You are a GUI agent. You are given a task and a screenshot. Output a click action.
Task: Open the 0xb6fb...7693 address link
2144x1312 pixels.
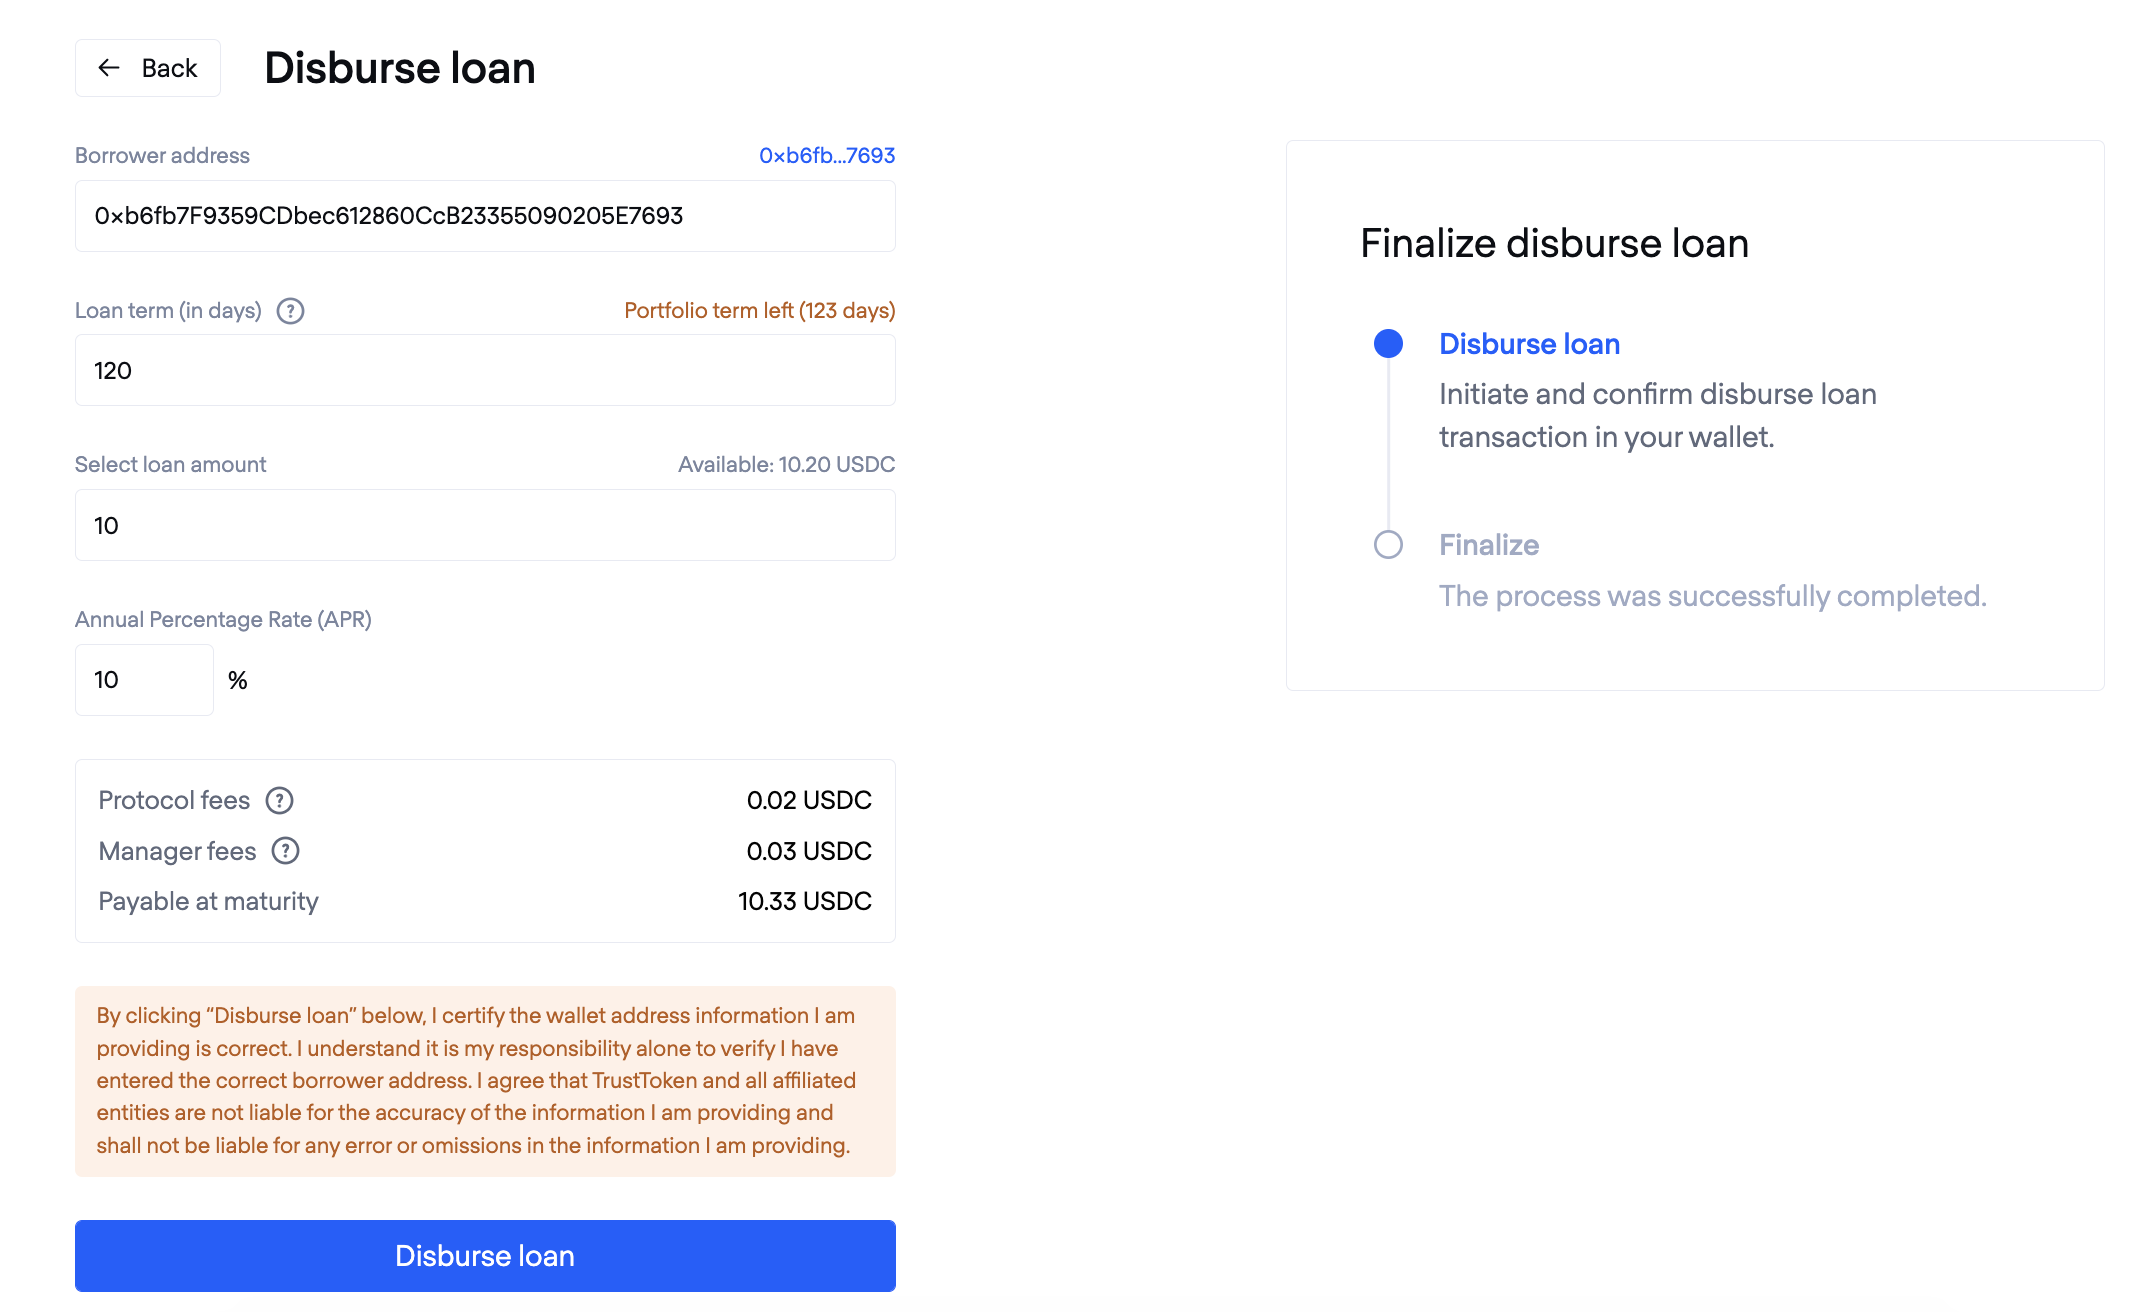(x=827, y=156)
